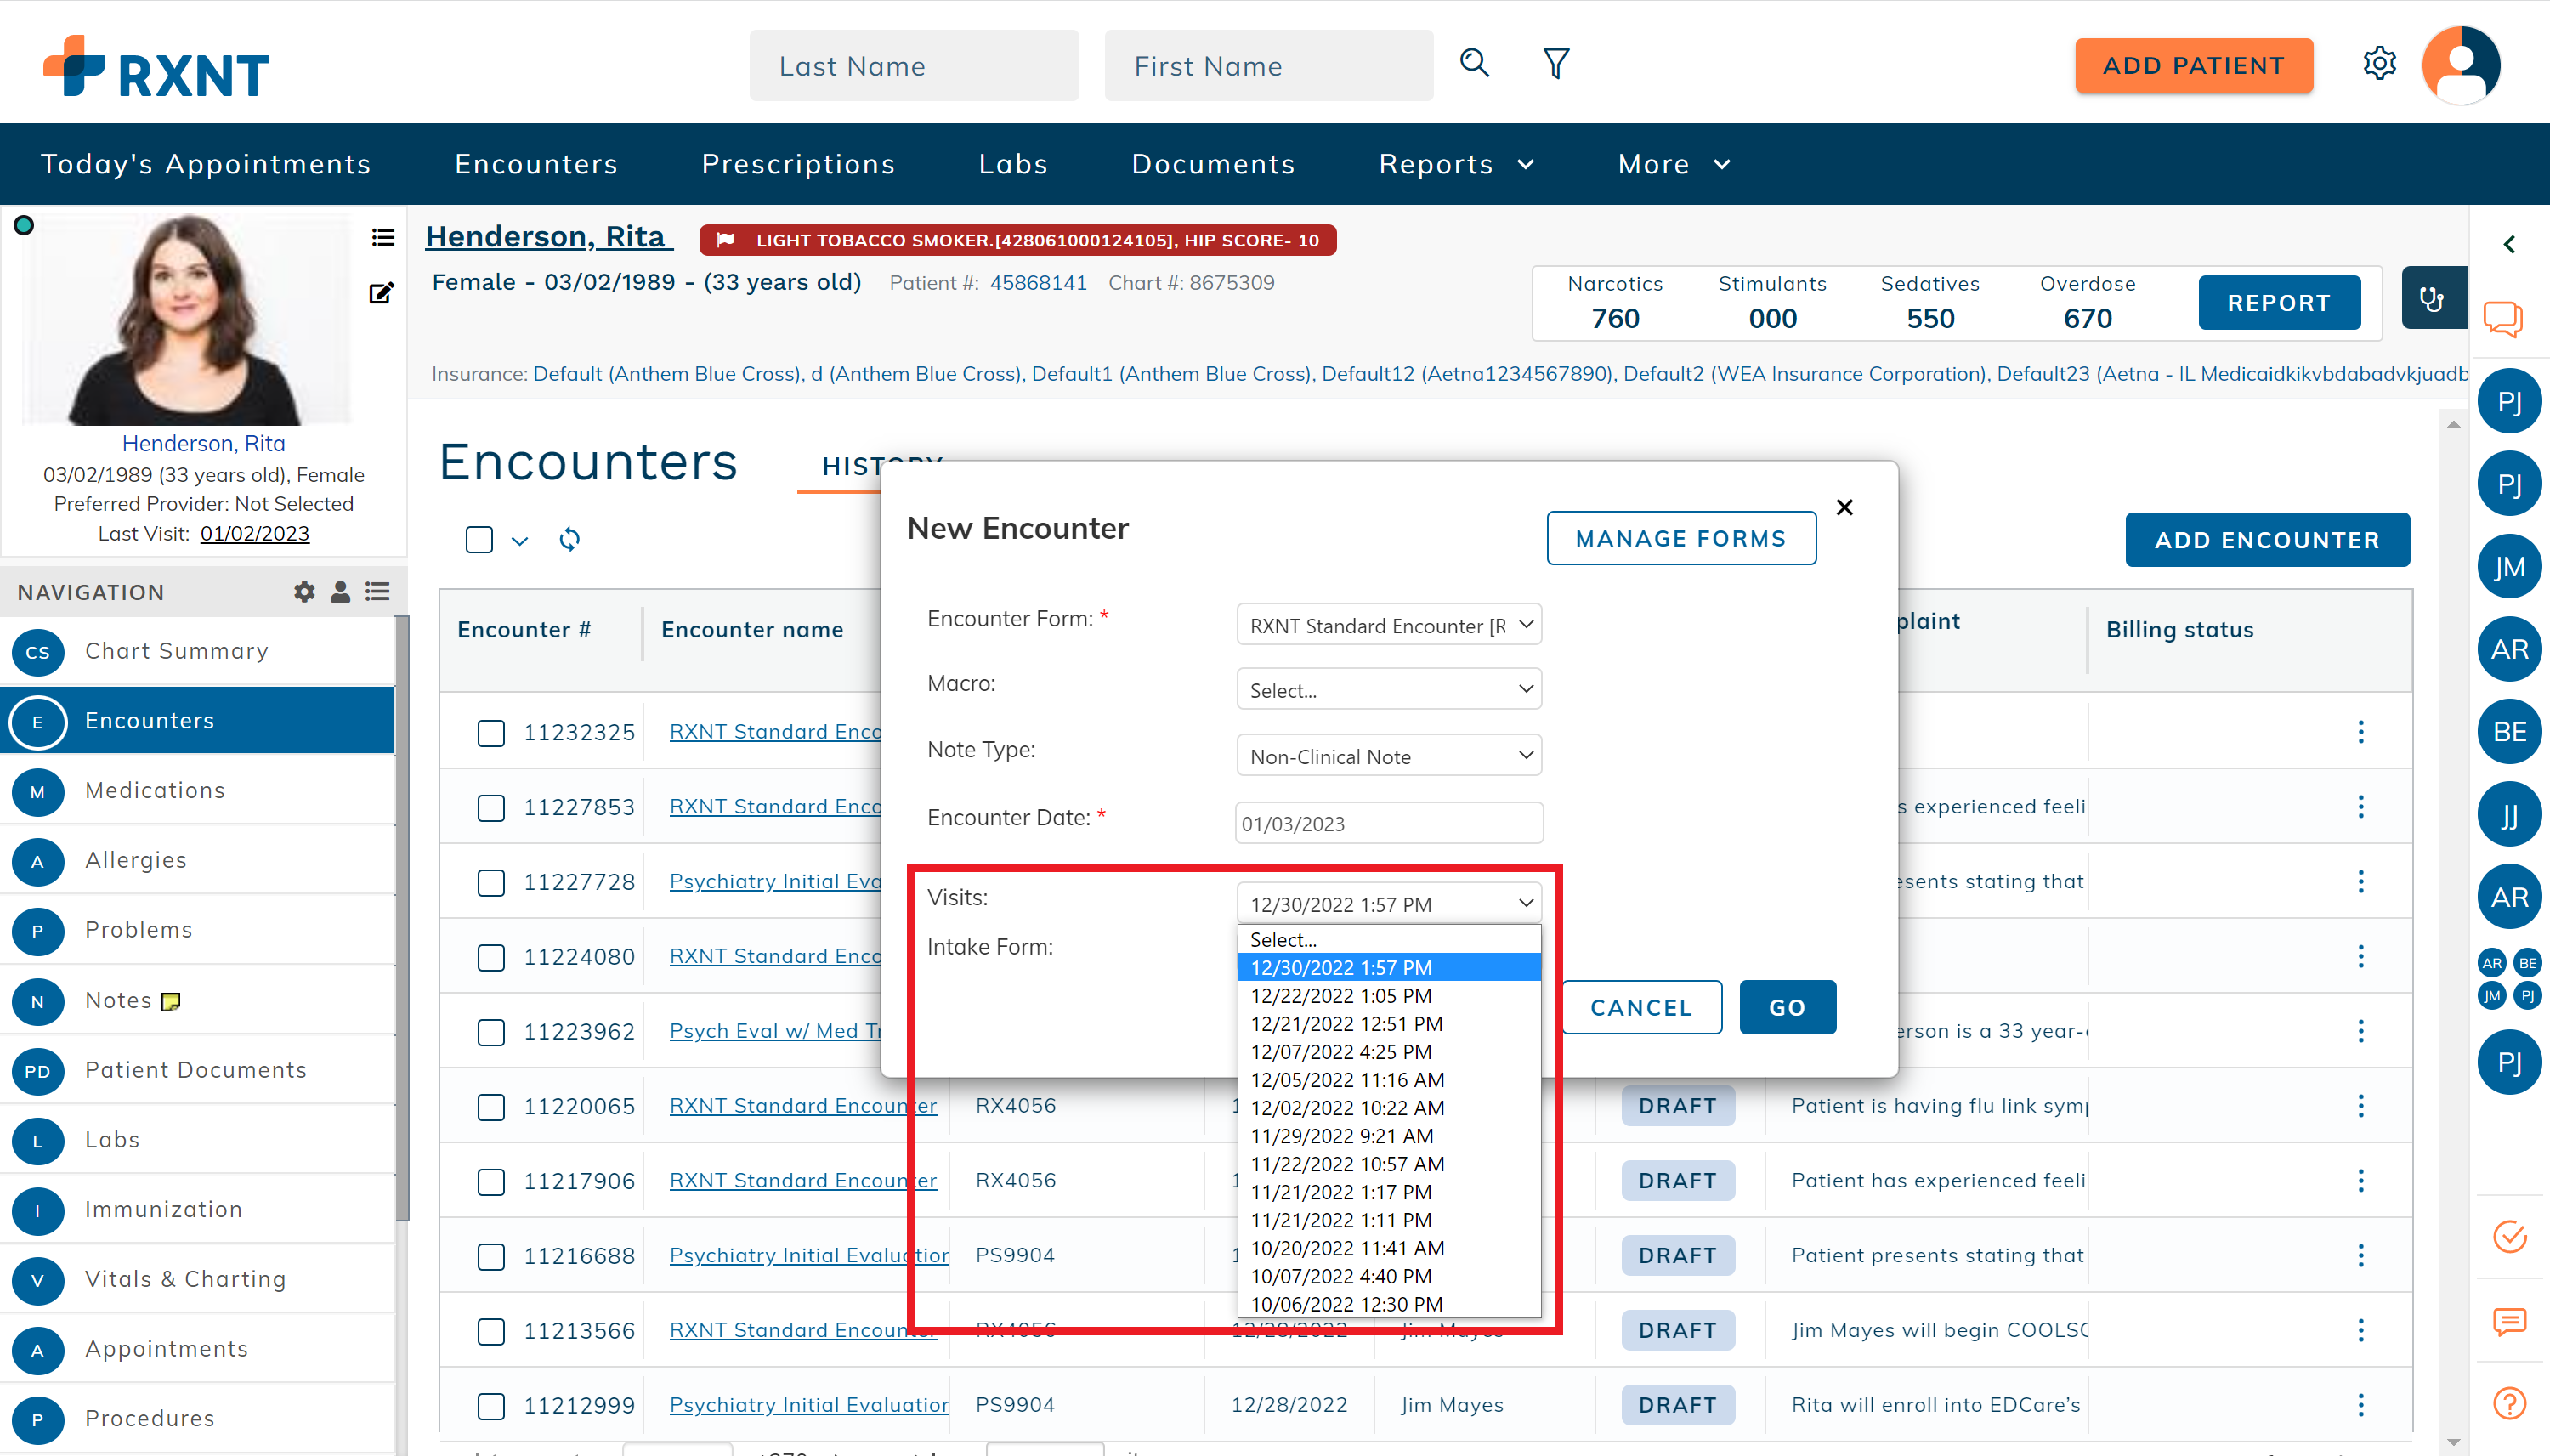Image resolution: width=2550 pixels, height=1456 pixels.
Task: Click the orange tasks checkmark icon
Action: pos(2510,1237)
